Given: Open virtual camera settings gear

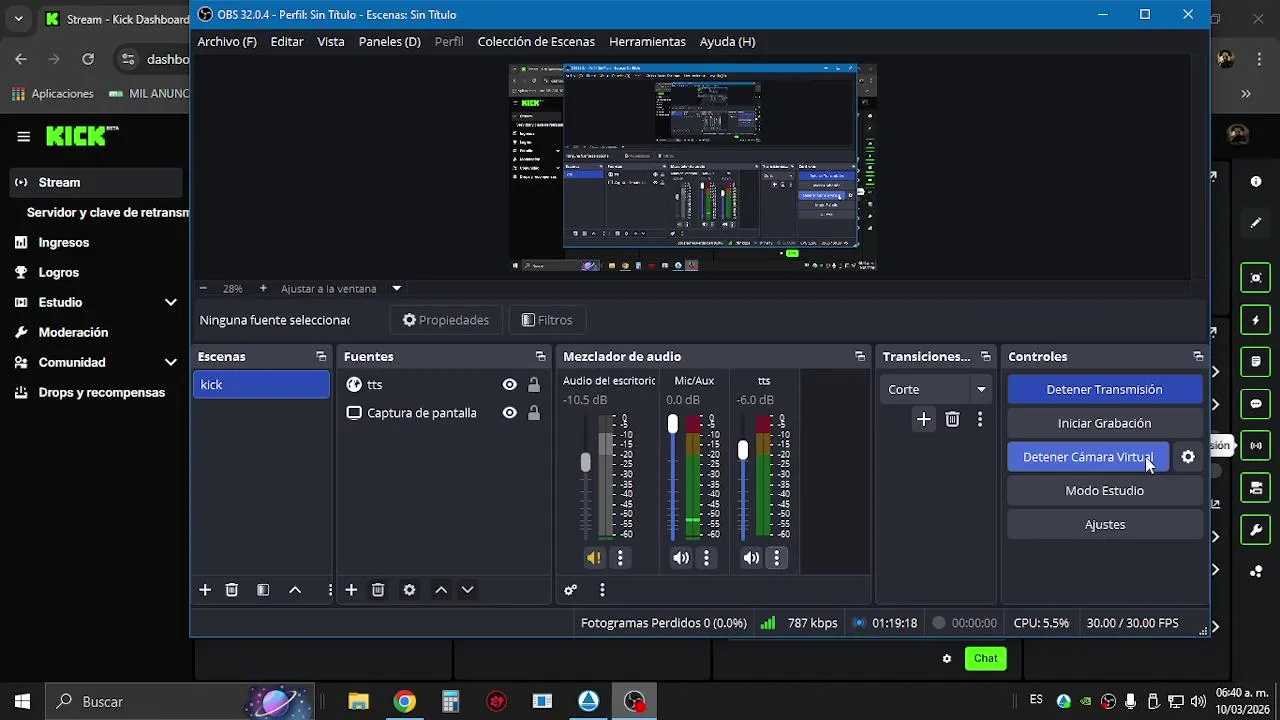Looking at the screenshot, I should coord(1188,457).
